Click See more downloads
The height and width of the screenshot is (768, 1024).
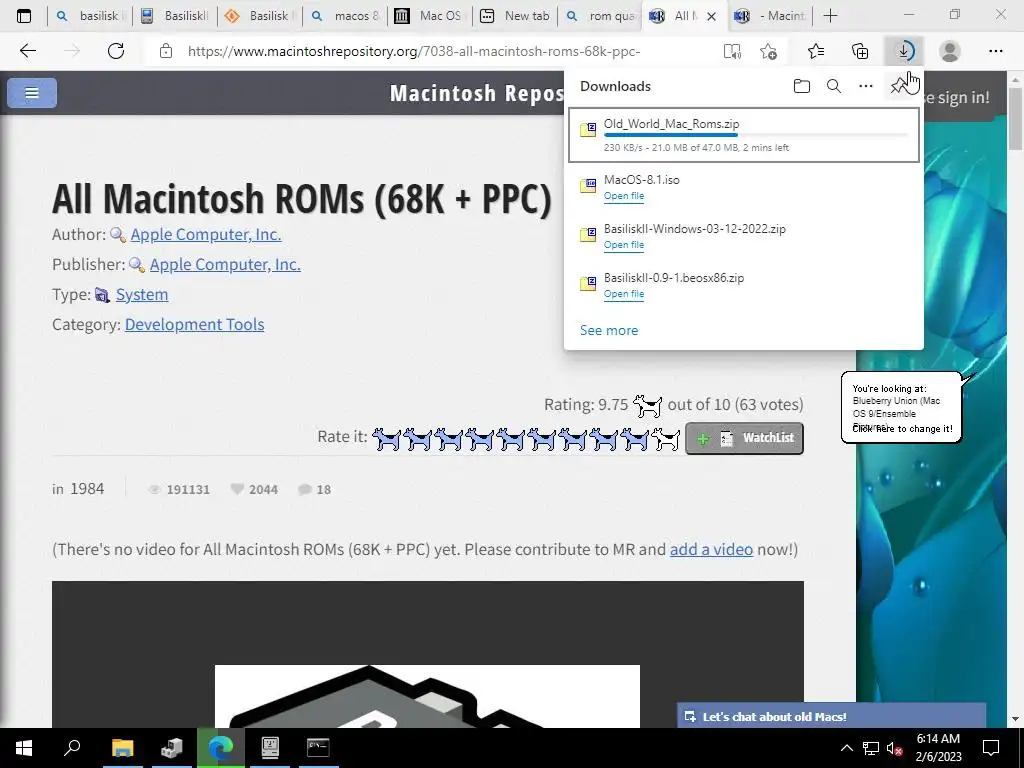click(x=609, y=330)
